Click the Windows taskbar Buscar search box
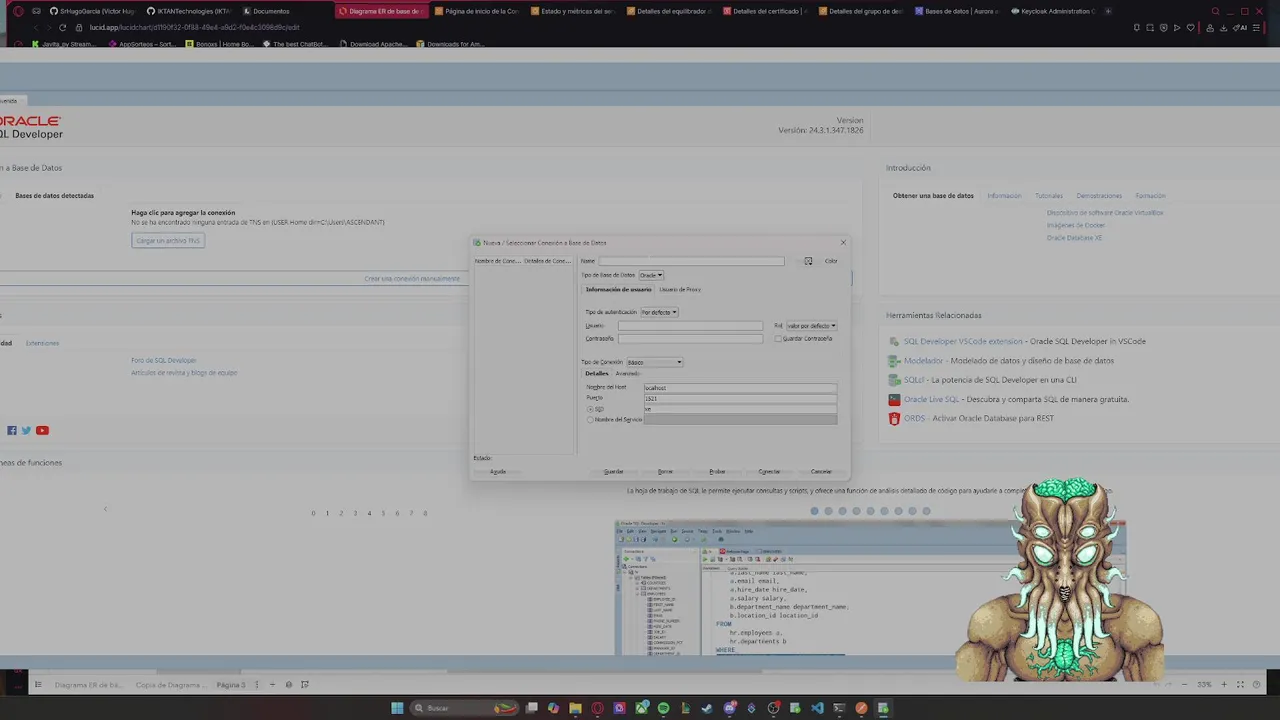 (465, 708)
